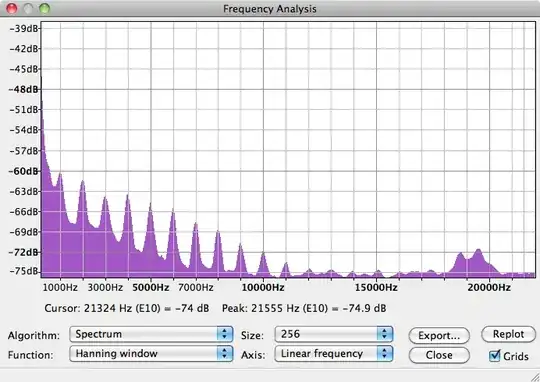Image resolution: width=540 pixels, height=382 pixels.
Task: Click the 10000Hz axis label
Action: (x=263, y=287)
